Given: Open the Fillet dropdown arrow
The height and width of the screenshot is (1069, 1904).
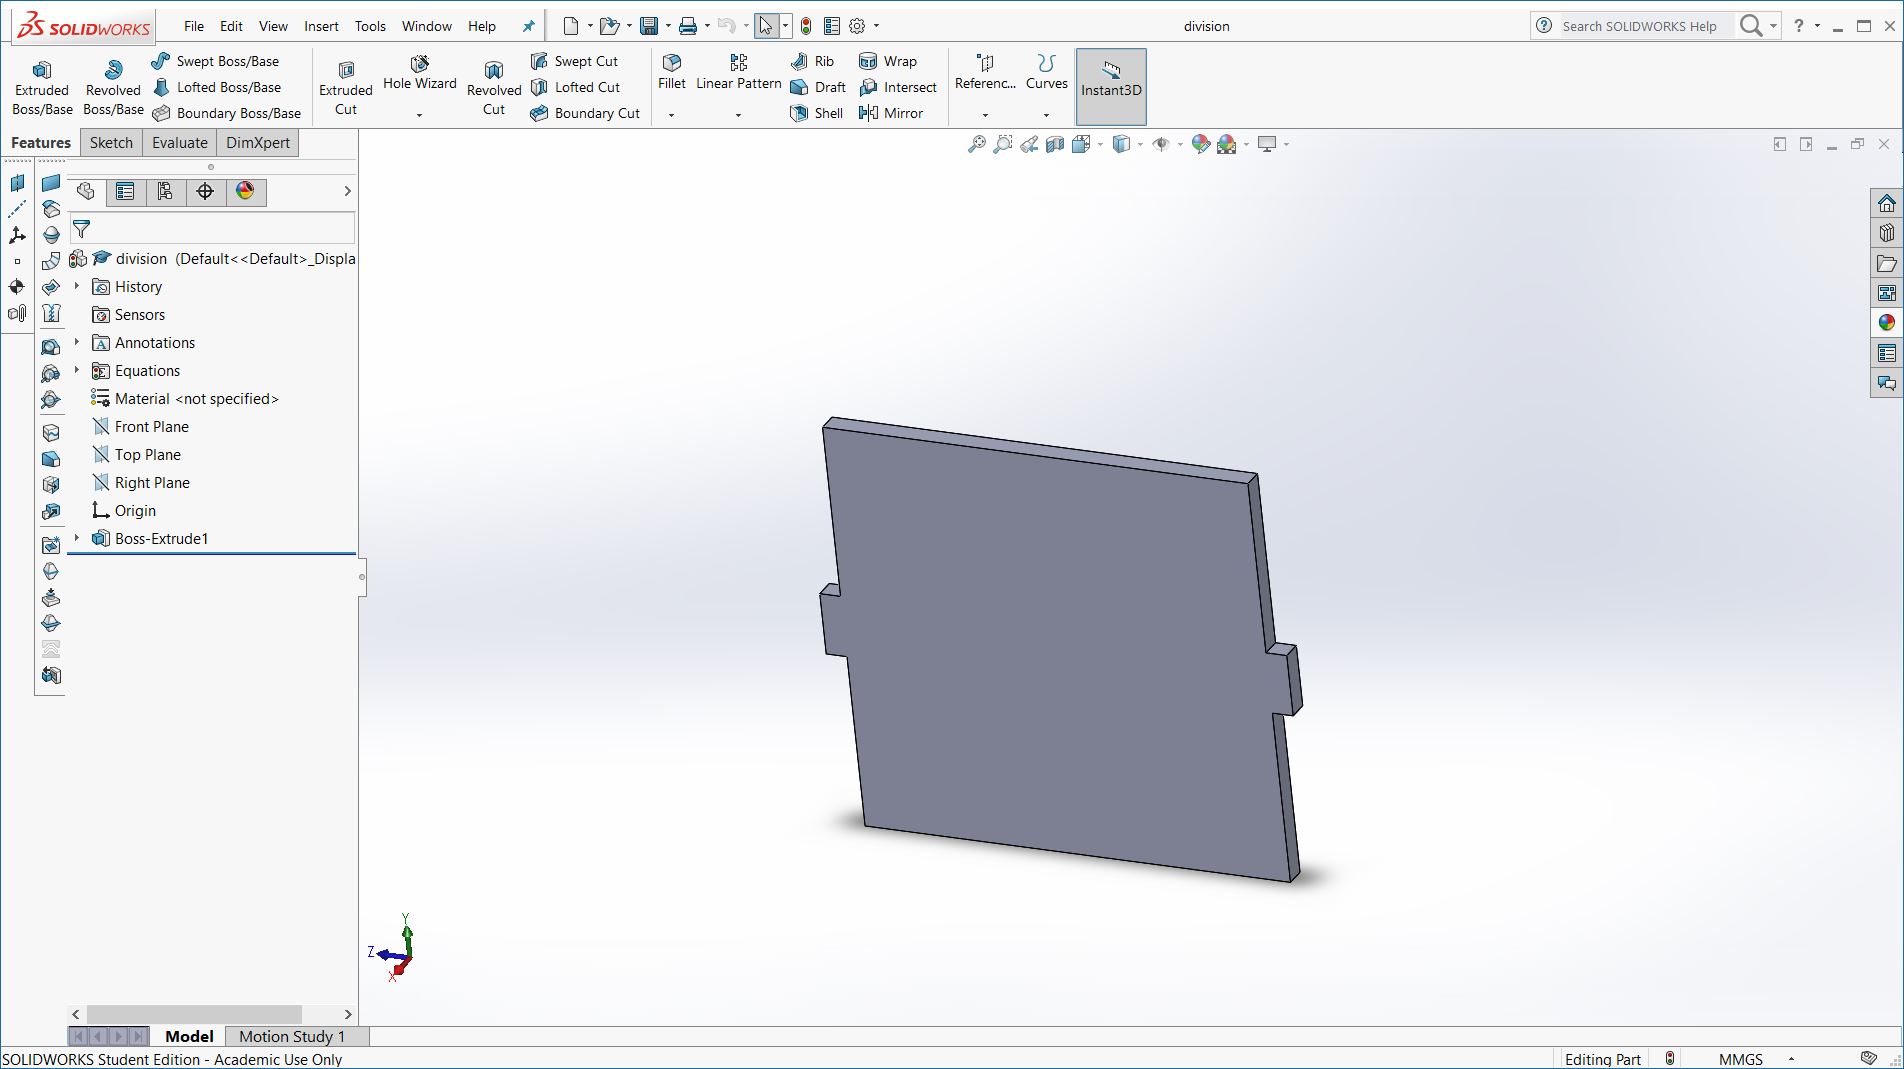Looking at the screenshot, I should pos(672,115).
